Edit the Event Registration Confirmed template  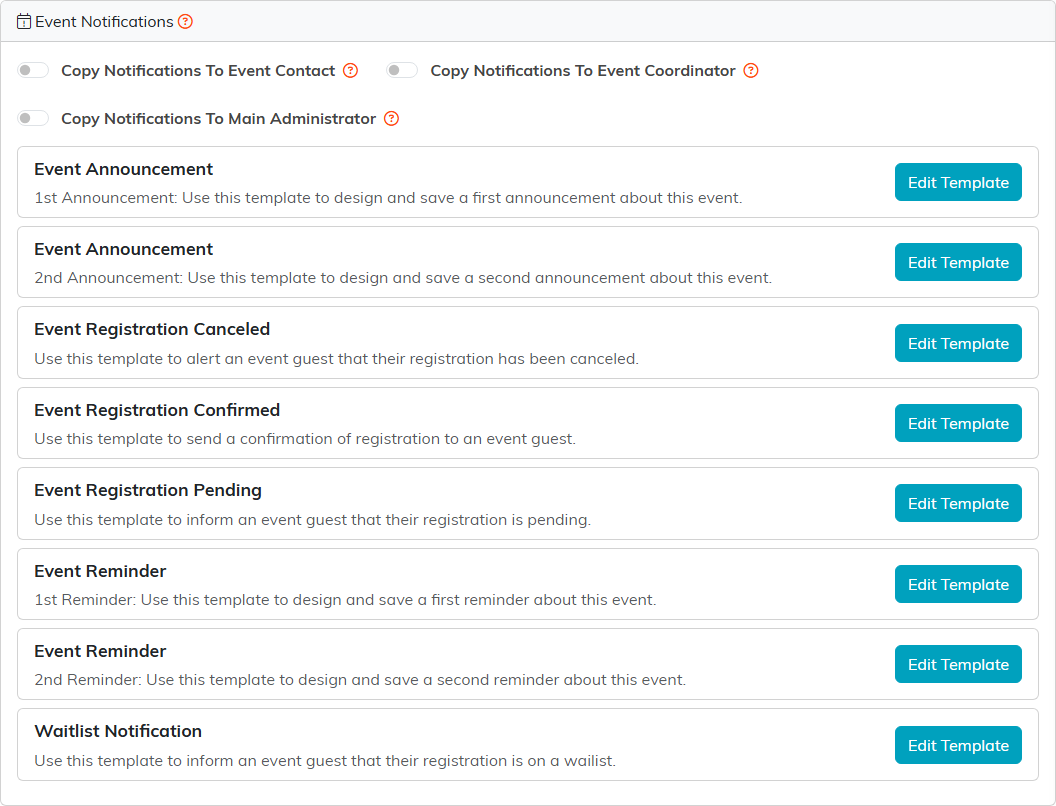tap(958, 424)
